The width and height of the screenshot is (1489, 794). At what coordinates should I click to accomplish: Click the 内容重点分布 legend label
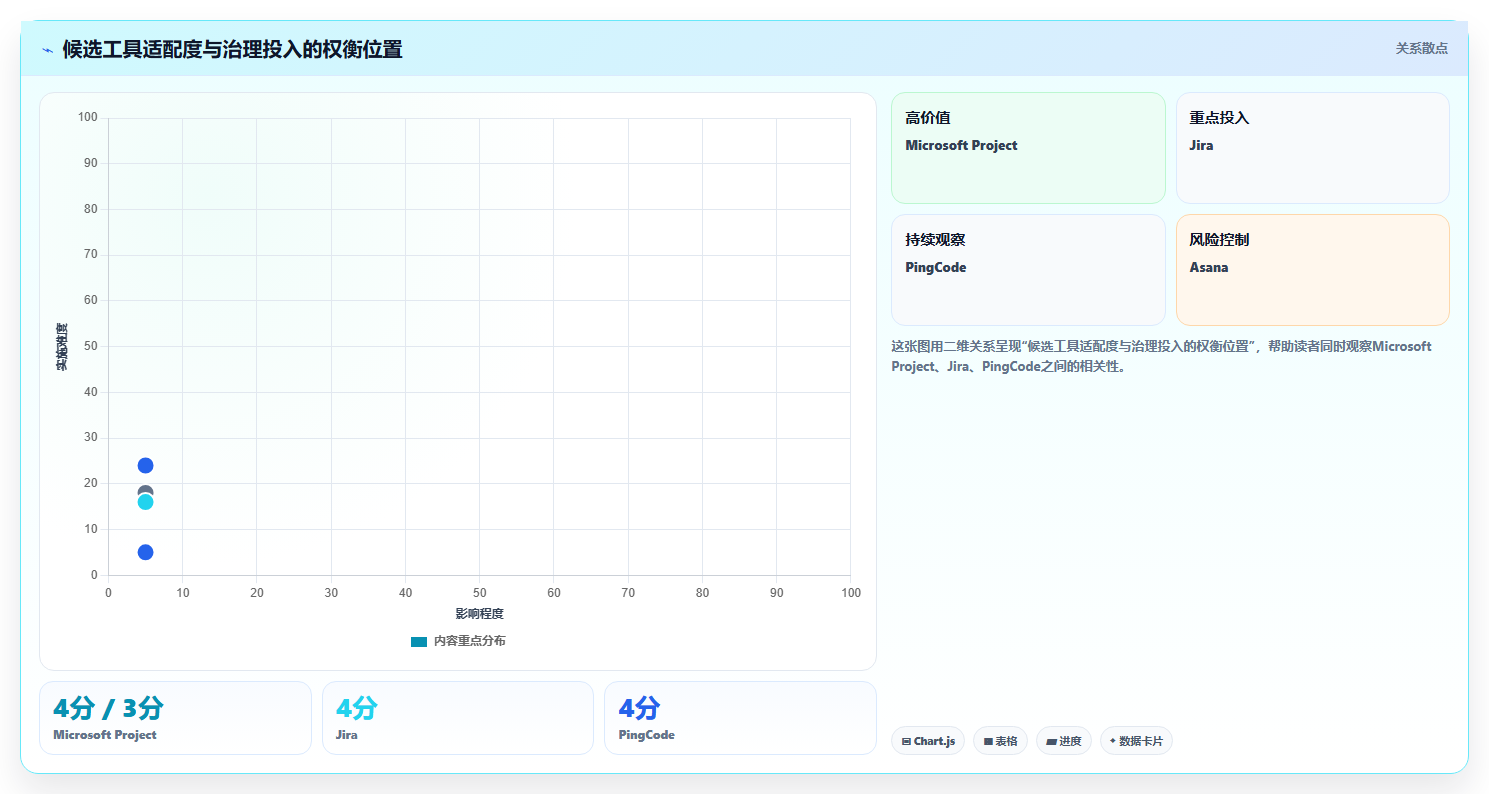[469, 641]
